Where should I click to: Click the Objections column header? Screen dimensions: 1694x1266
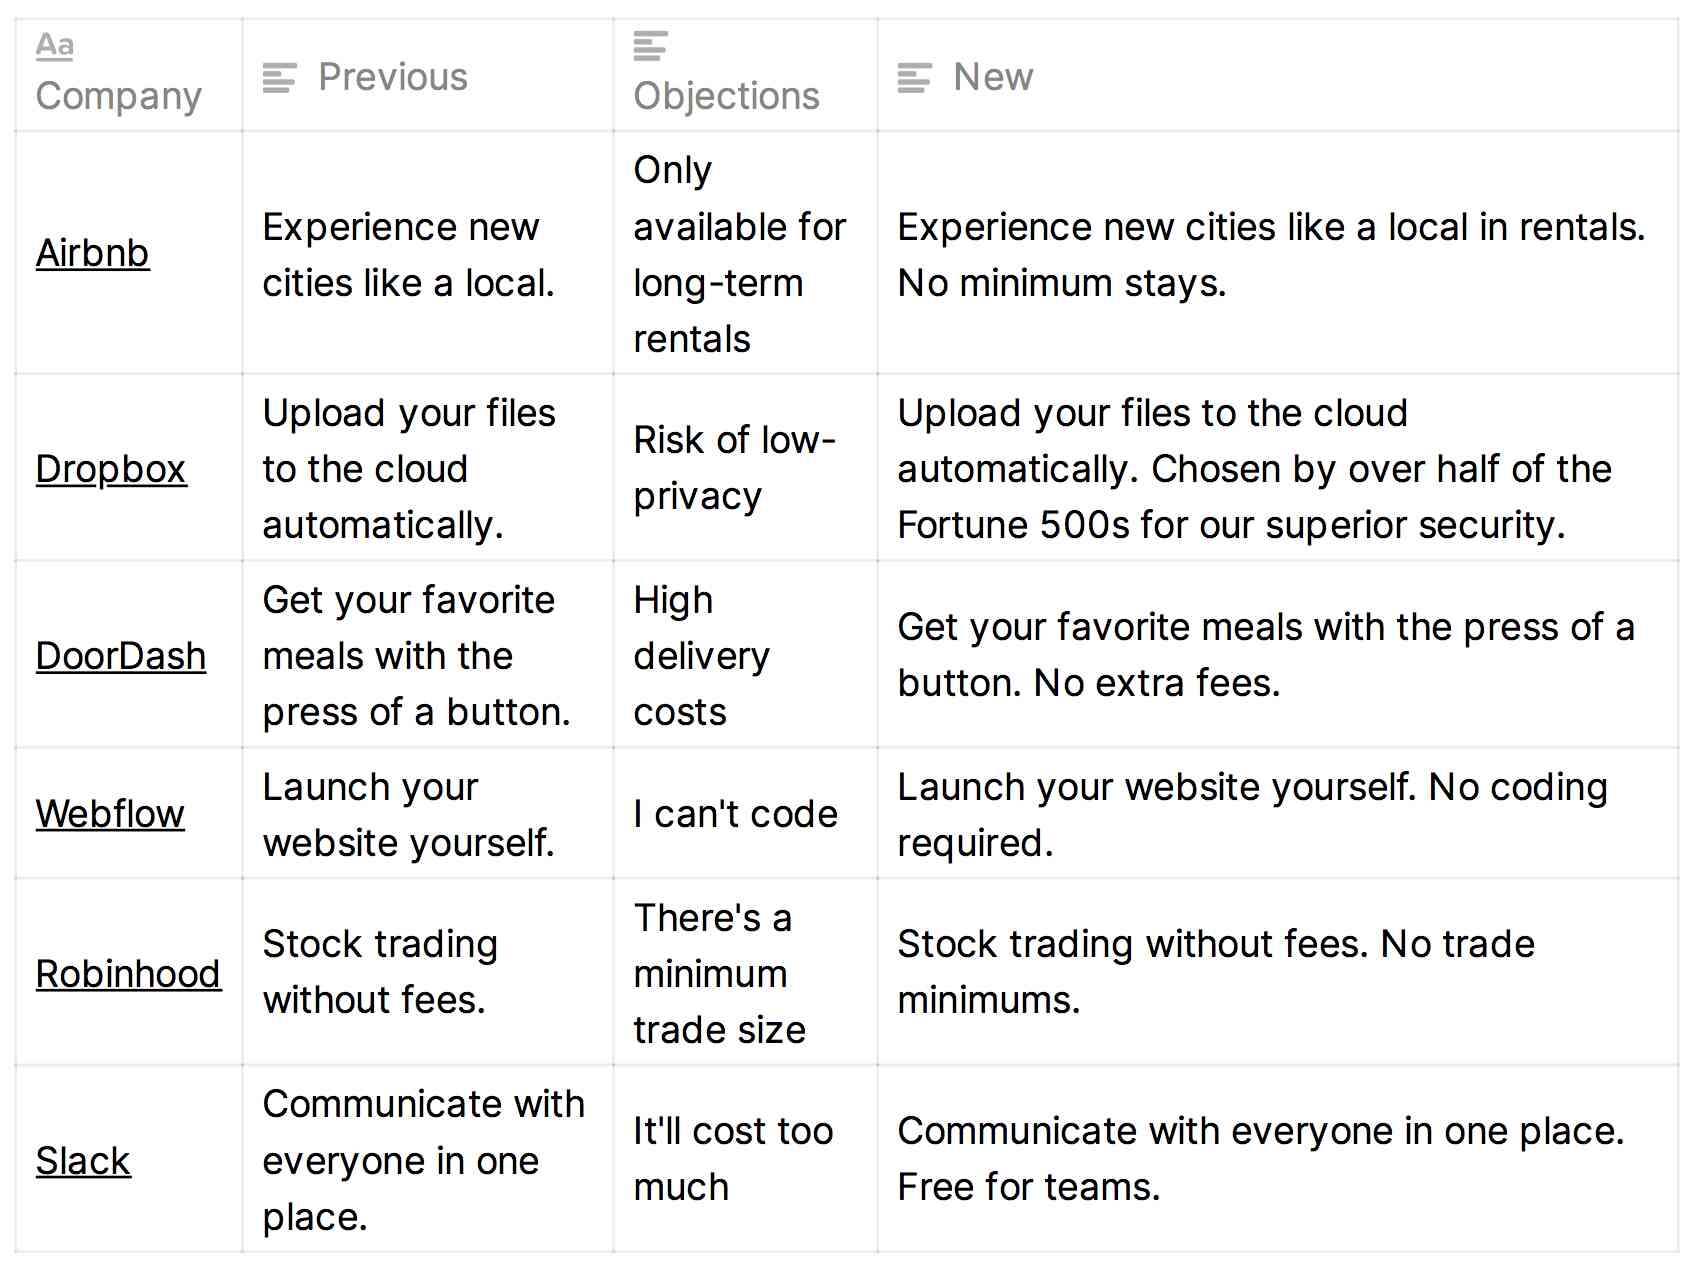(x=726, y=95)
